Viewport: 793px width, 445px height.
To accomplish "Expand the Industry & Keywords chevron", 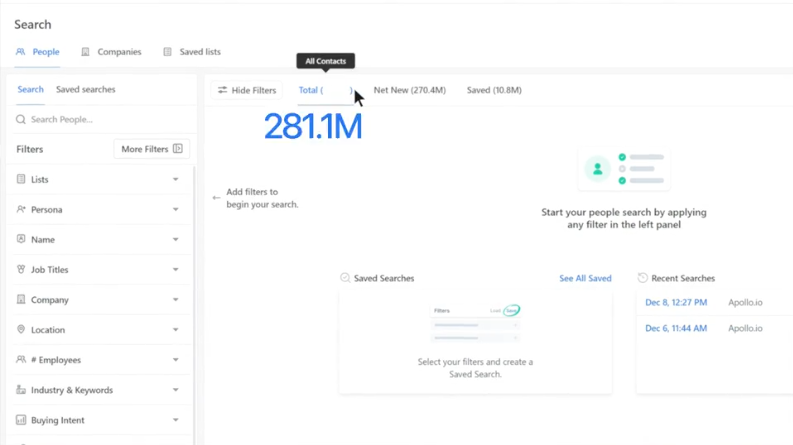I will click(175, 390).
